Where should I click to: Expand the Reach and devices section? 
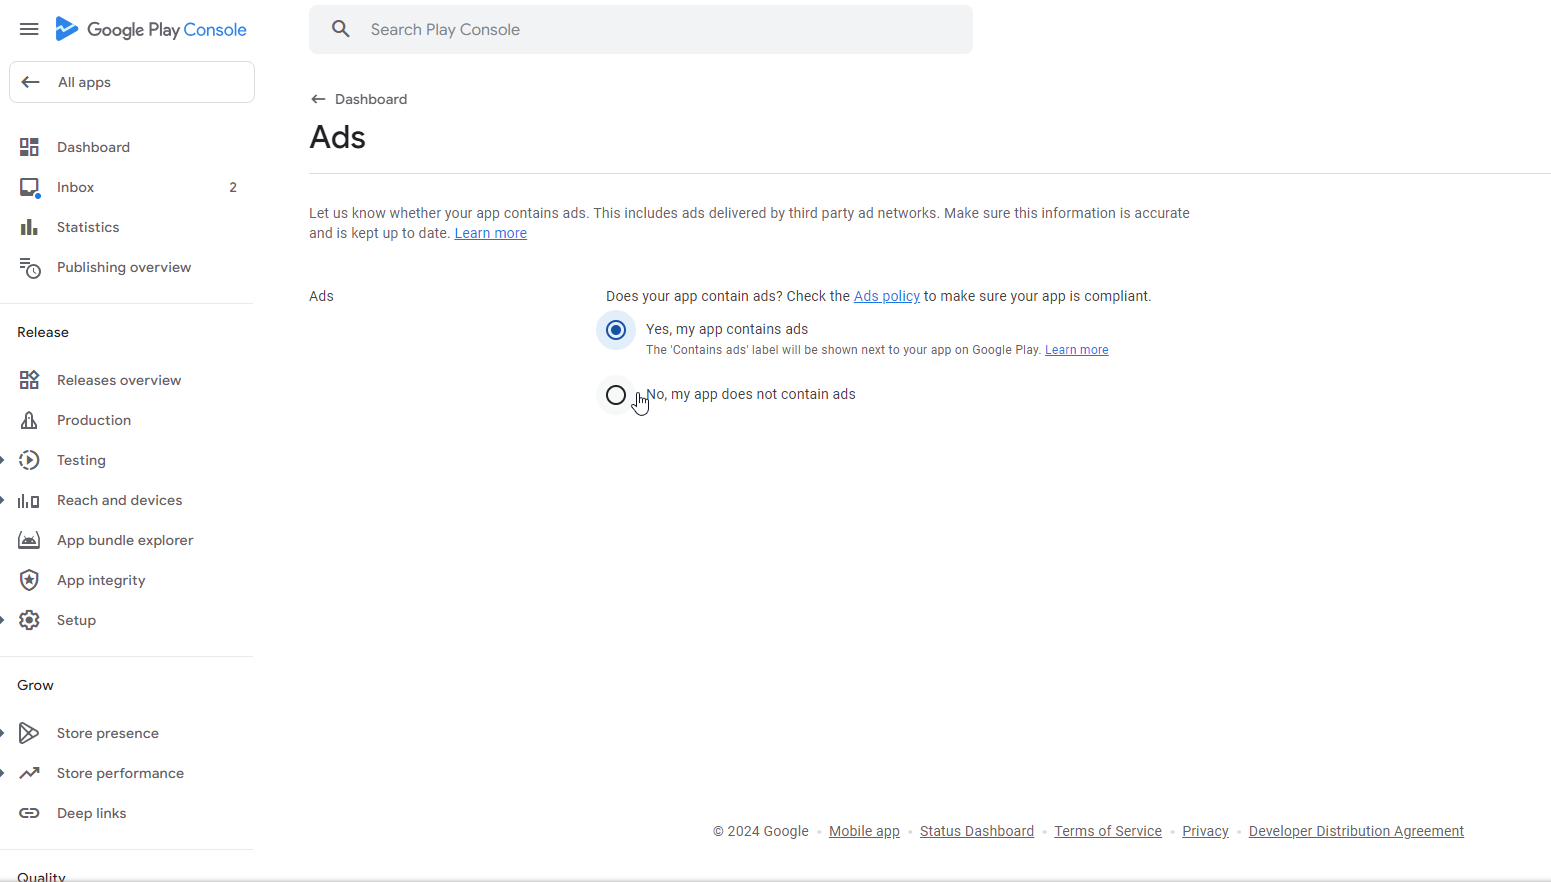click(x=119, y=500)
